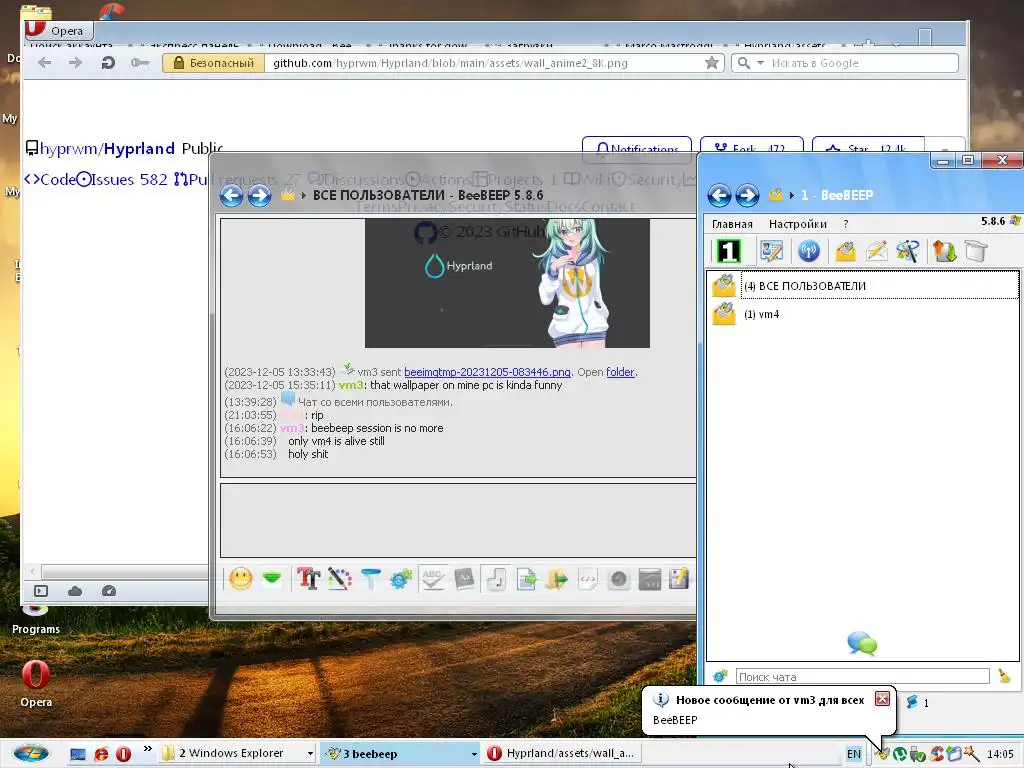This screenshot has width=1024, height=768.
Task: Open the beeimgtmp-20231205-083446.png link
Action: click(x=487, y=372)
